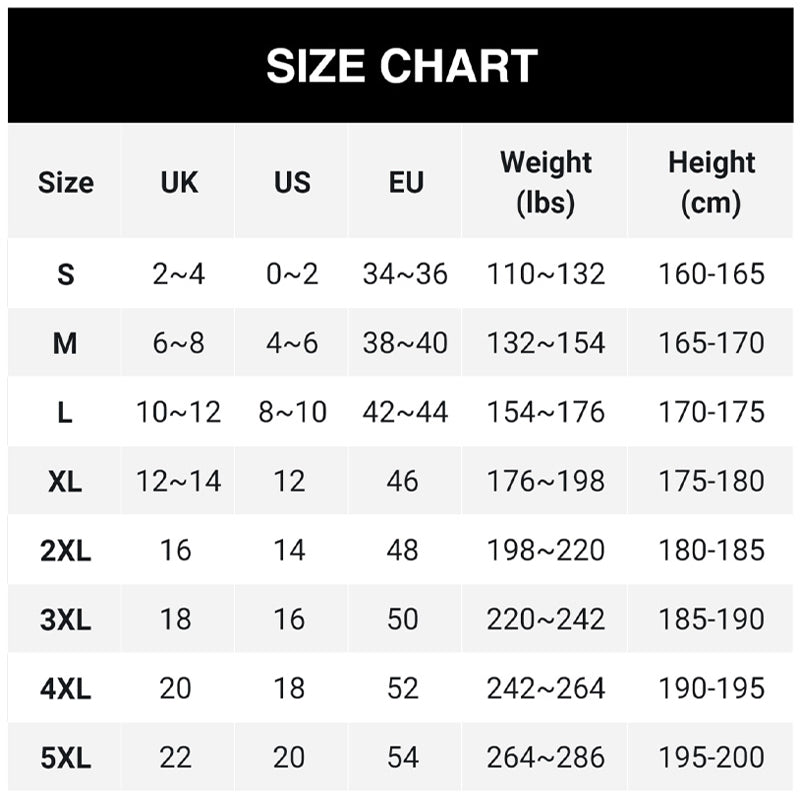Select the M size row label
Image resolution: width=800 pixels, height=800 pixels.
(65, 343)
